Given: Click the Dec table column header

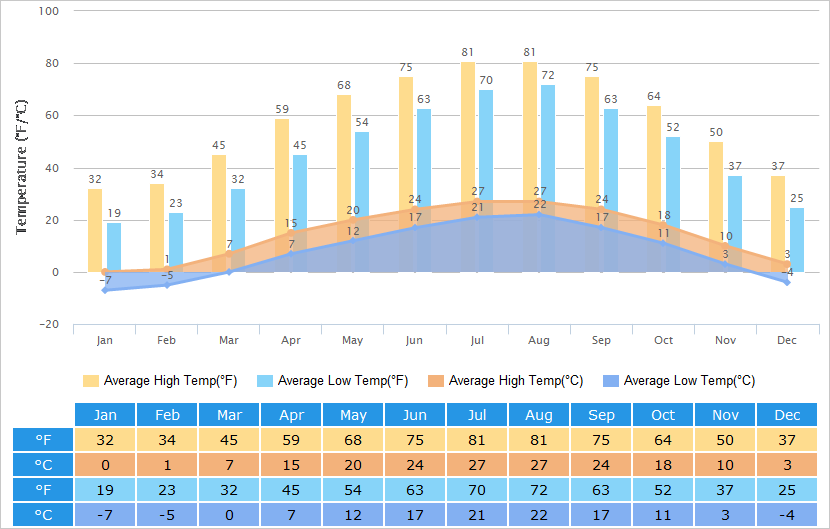Looking at the screenshot, I should point(787,415).
